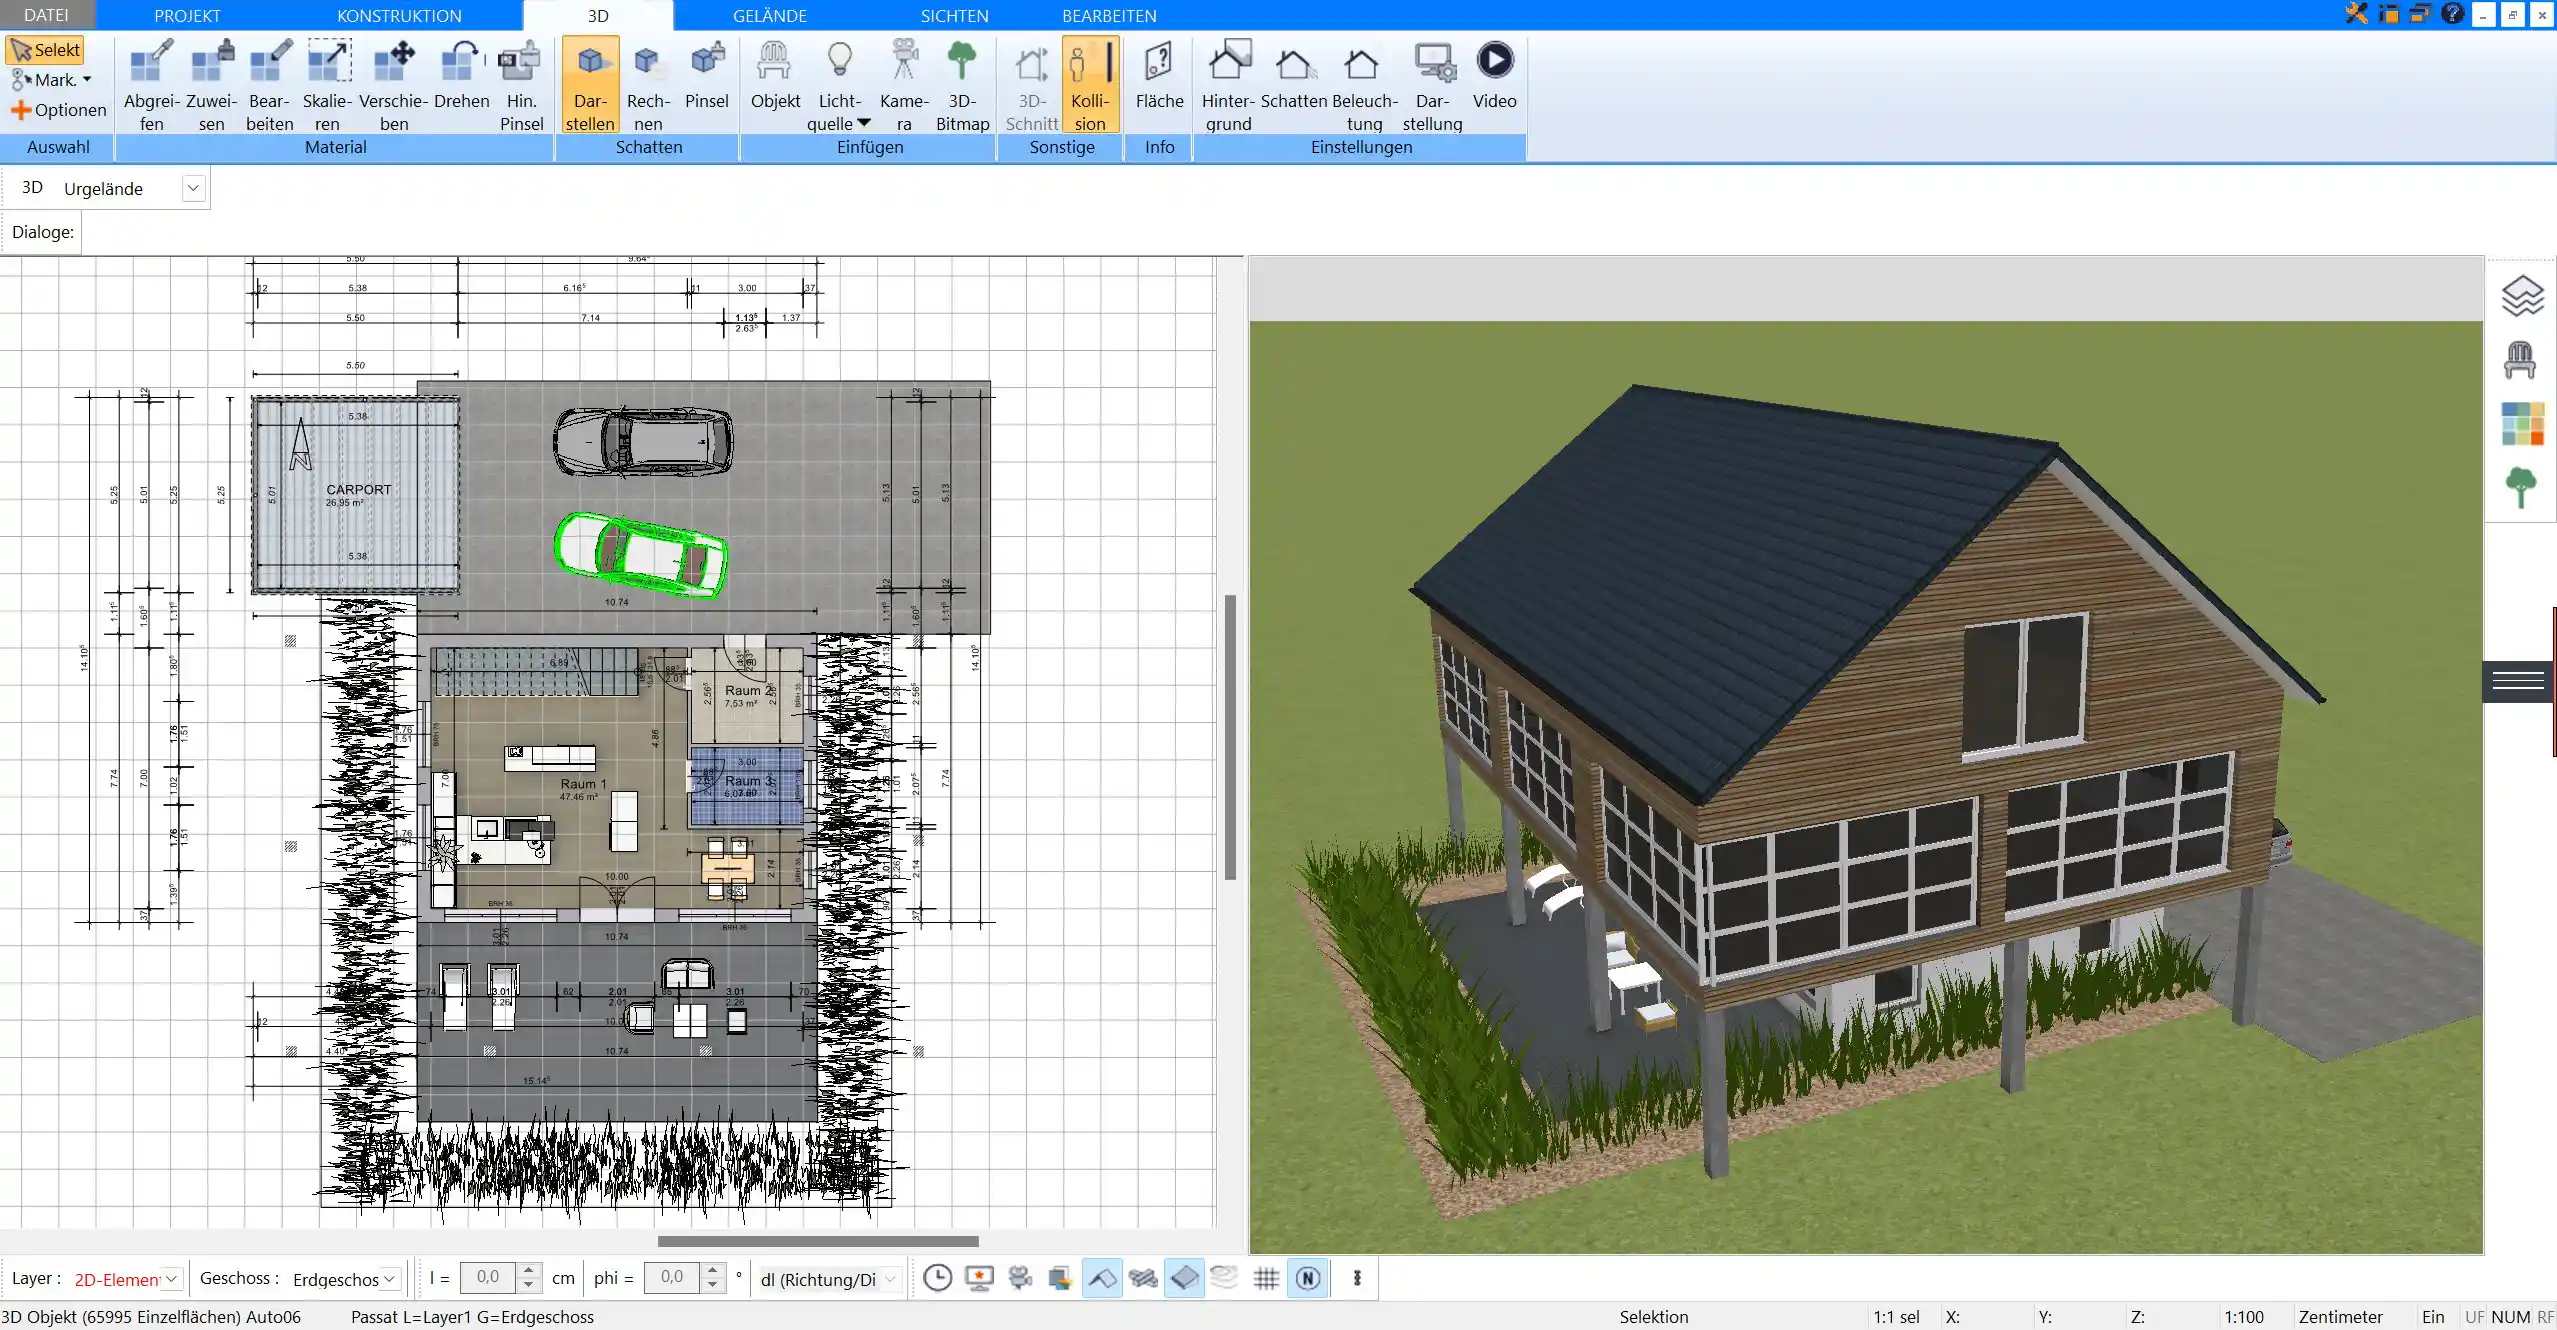Select the Abgreifen material picker tool
The width and height of the screenshot is (2557, 1330).
(152, 85)
